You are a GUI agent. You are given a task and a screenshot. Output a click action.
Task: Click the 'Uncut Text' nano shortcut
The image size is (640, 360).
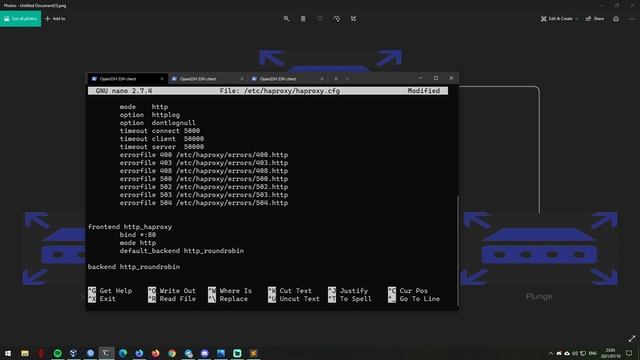[x=294, y=299]
